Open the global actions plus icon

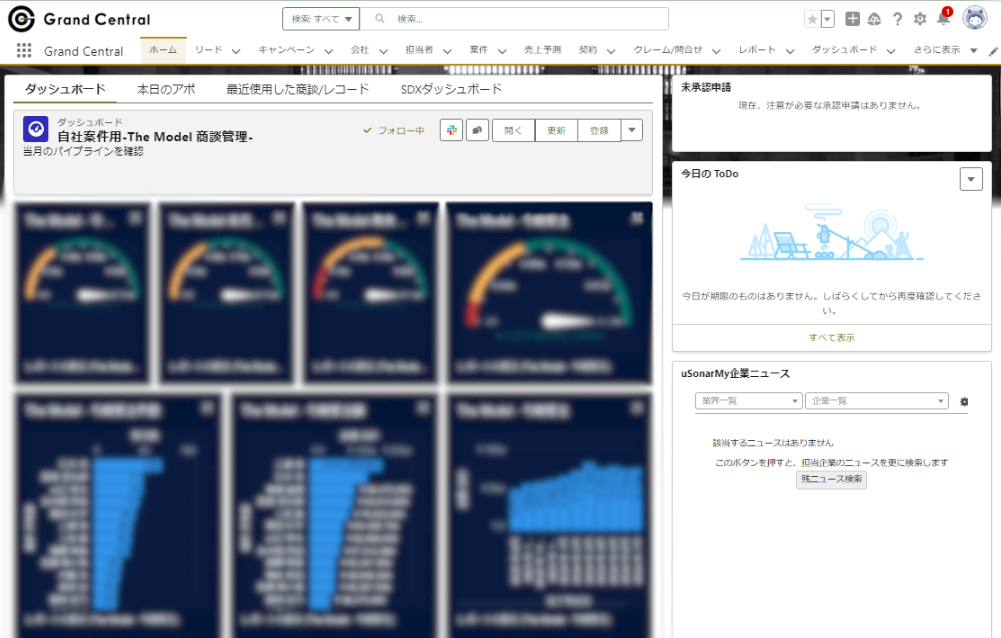[852, 19]
